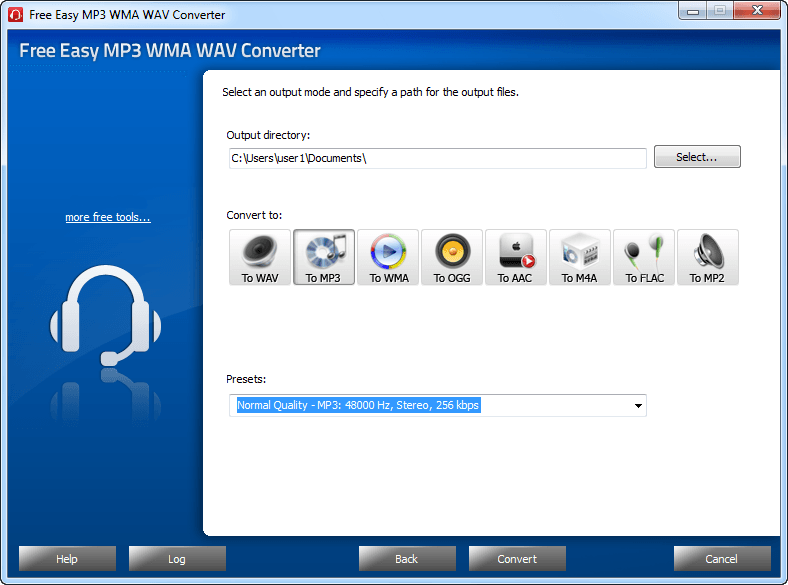Viewport: 788px width, 585px height.
Task: Start conversion with Convert button
Action: point(517,559)
